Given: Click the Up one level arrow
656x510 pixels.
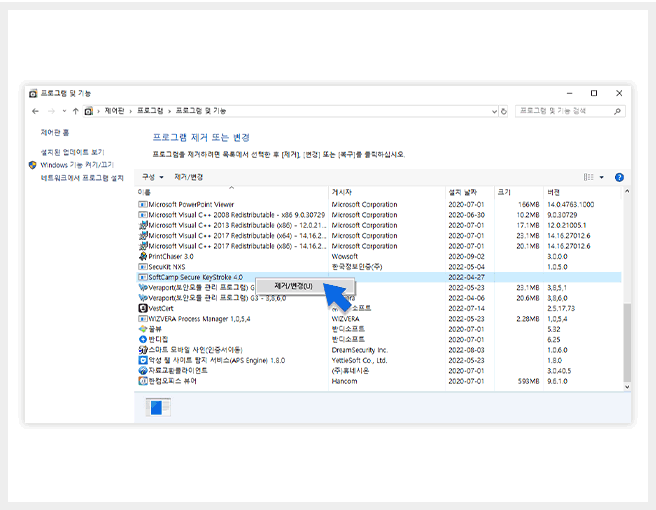Looking at the screenshot, I should pos(75,111).
